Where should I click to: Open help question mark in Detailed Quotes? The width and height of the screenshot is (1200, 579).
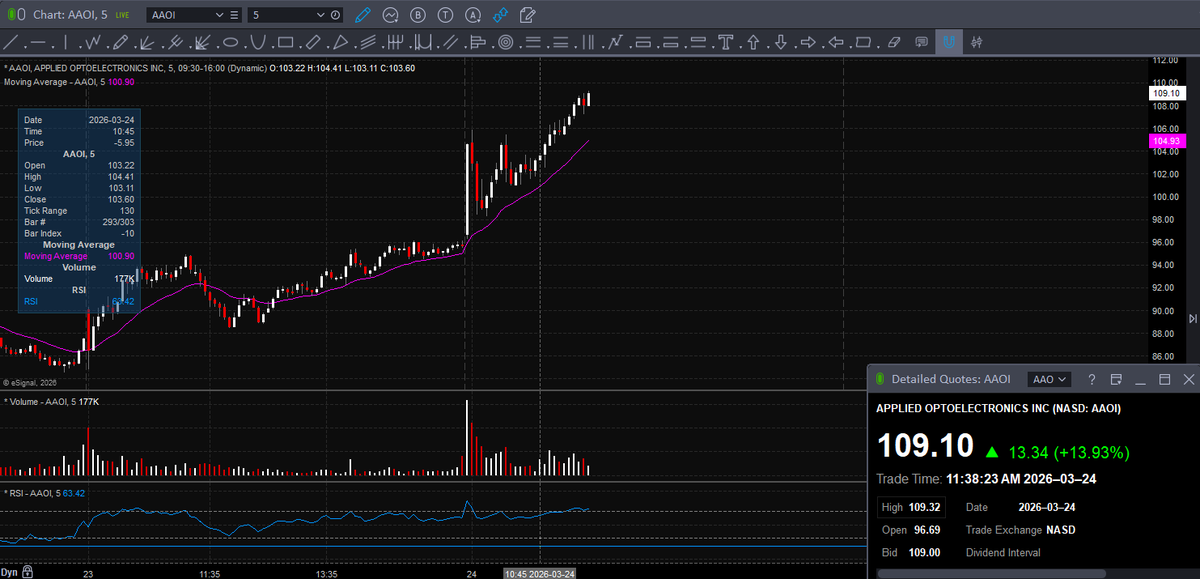[x=1091, y=379]
